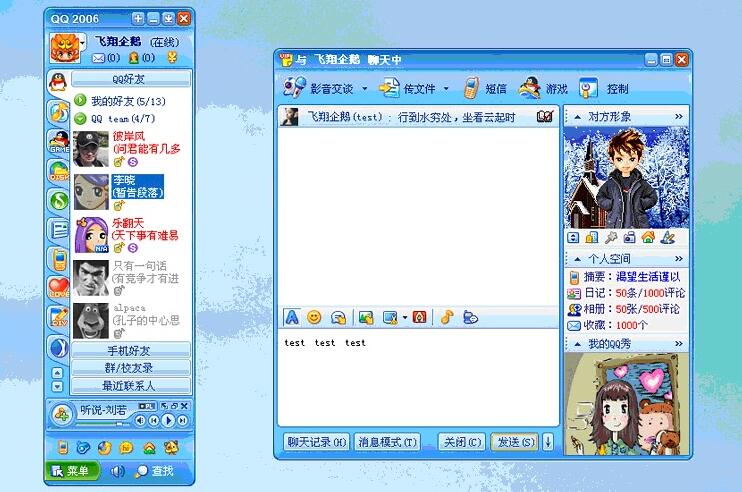Open the status dropdown next to user avatar
This screenshot has width=742, height=492.
pos(83,43)
